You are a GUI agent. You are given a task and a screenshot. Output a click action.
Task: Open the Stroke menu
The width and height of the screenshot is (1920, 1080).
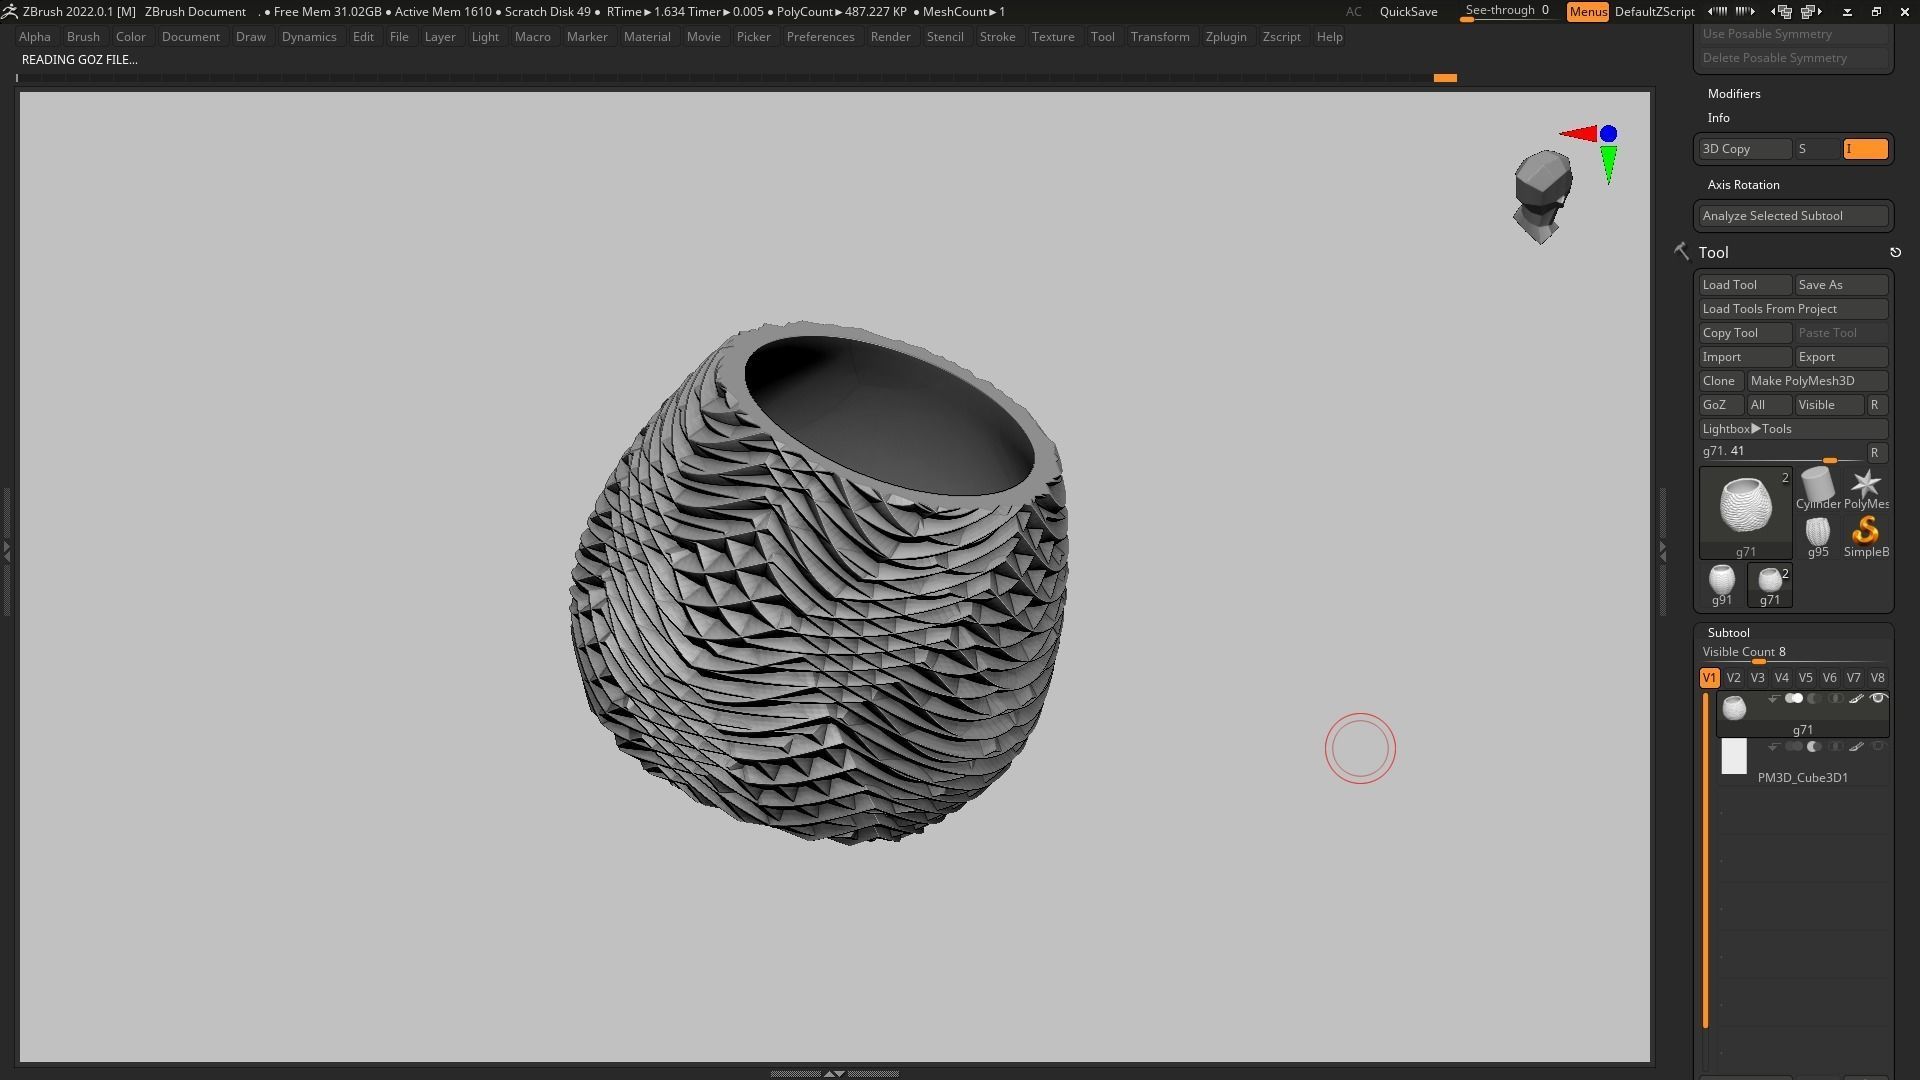pyautogui.click(x=996, y=37)
